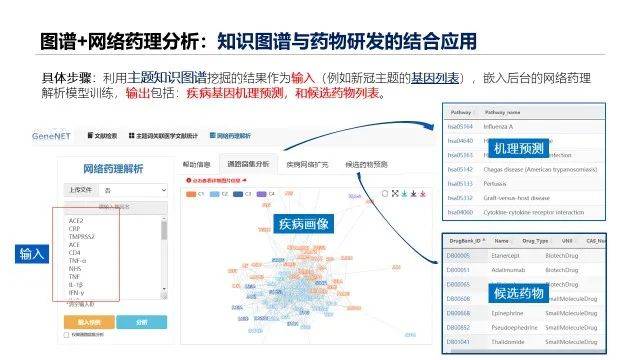Click the GeneNET logo in the header
Screen dimensions: 640x360
click(51, 136)
